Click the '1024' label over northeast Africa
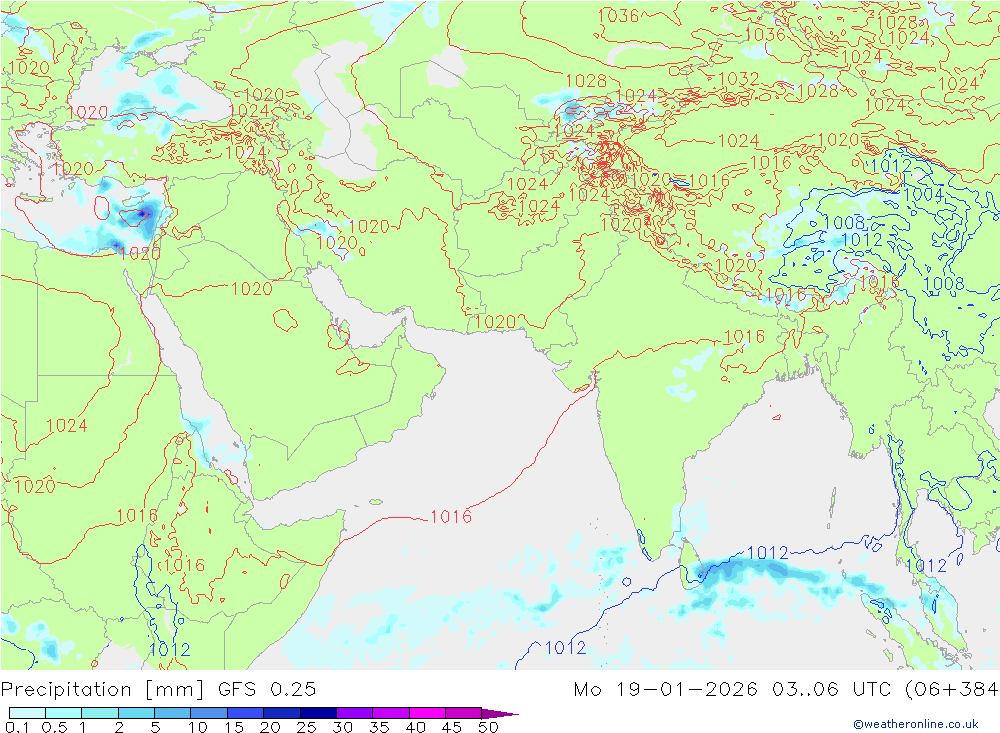 [x=66, y=426]
